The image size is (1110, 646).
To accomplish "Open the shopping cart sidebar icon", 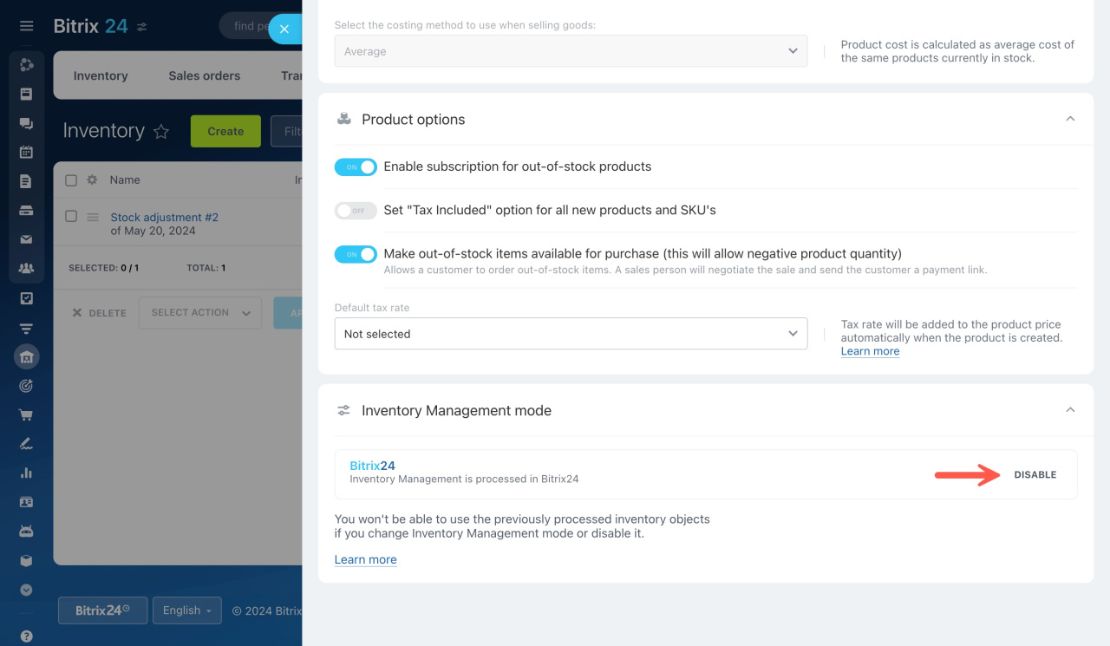I will (x=26, y=415).
